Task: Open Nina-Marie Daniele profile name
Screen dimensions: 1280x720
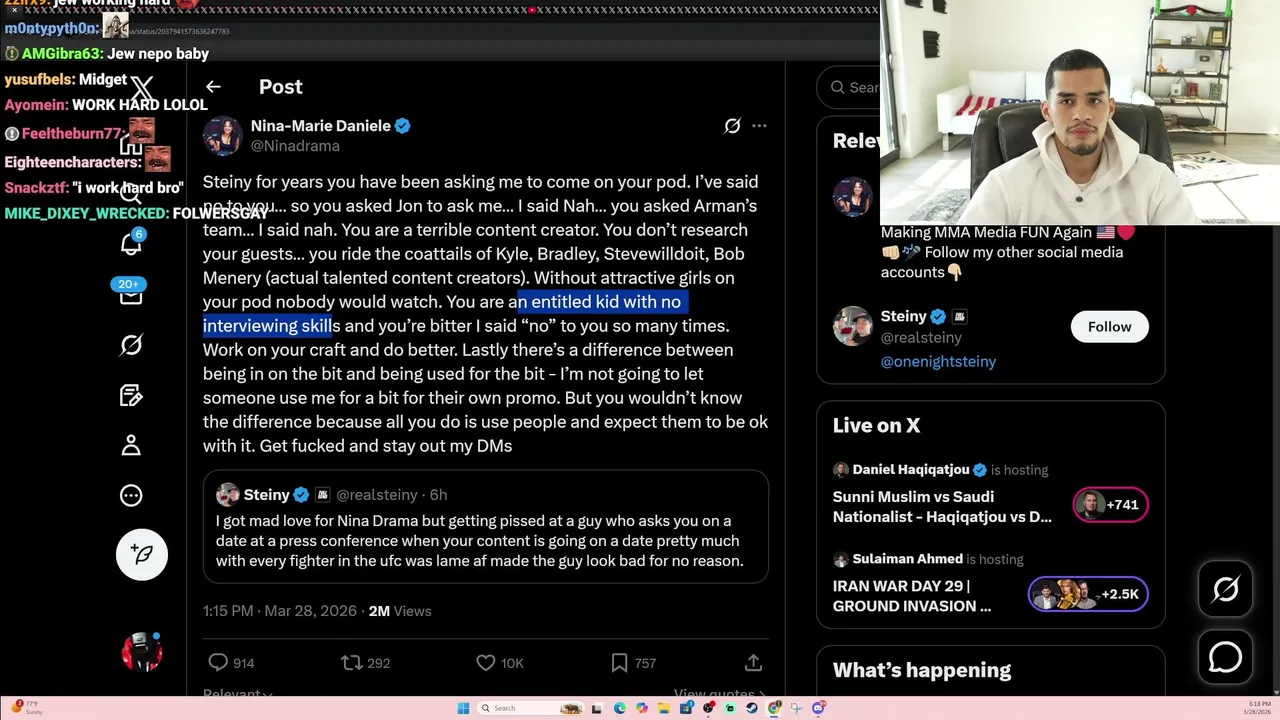Action: tap(320, 126)
